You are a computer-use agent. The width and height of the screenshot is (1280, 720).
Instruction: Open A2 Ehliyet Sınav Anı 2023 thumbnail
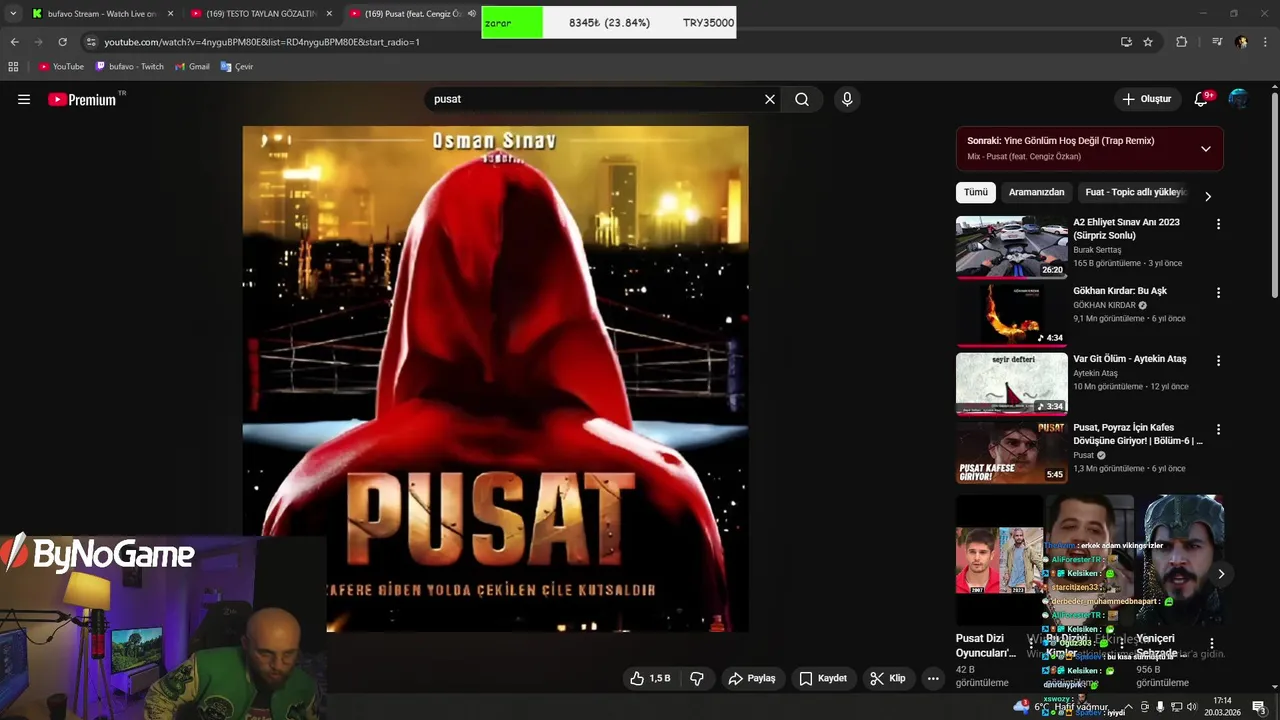pyautogui.click(x=1011, y=247)
